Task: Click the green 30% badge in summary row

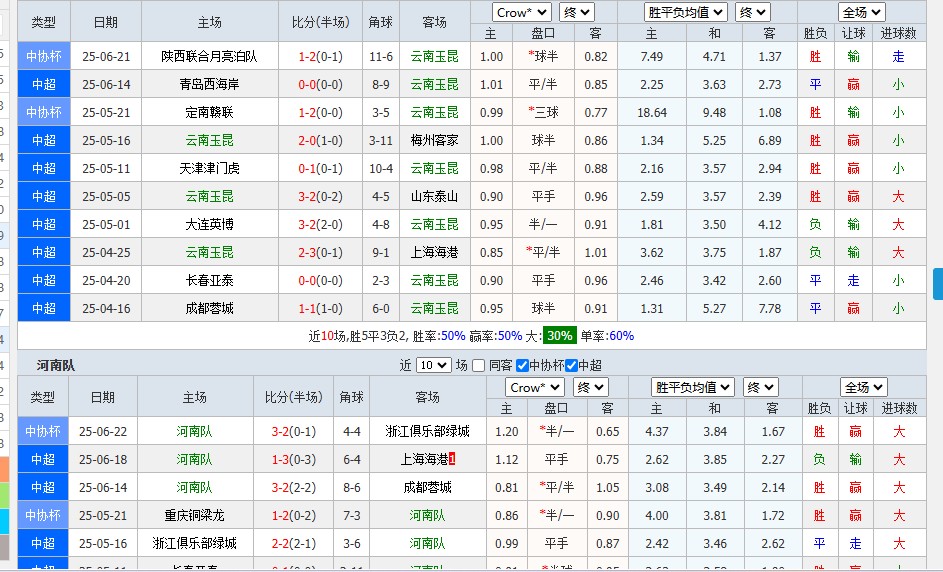Action: [x=559, y=336]
